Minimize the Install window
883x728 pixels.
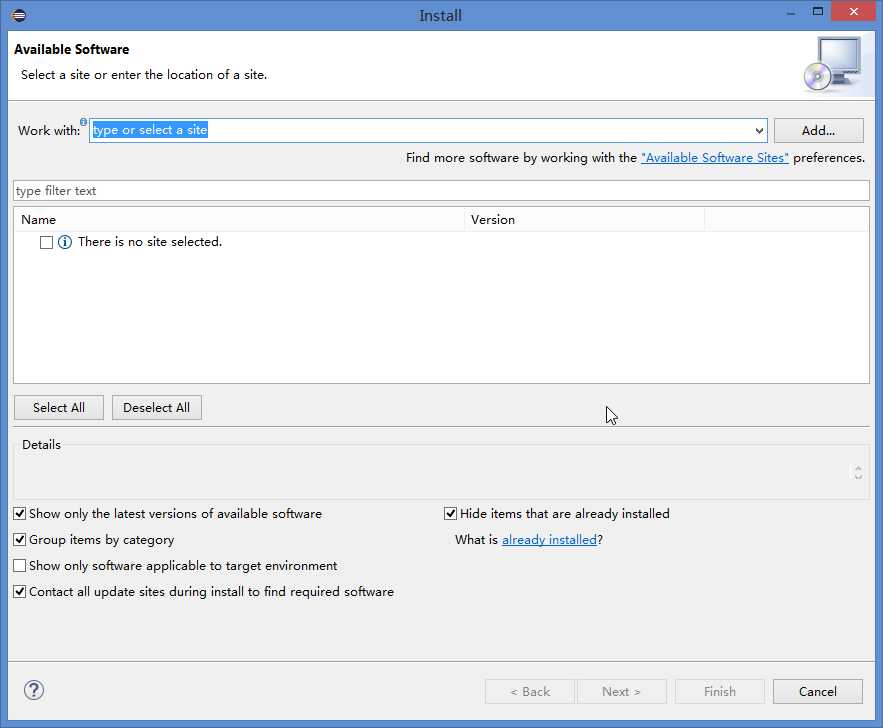coord(791,12)
